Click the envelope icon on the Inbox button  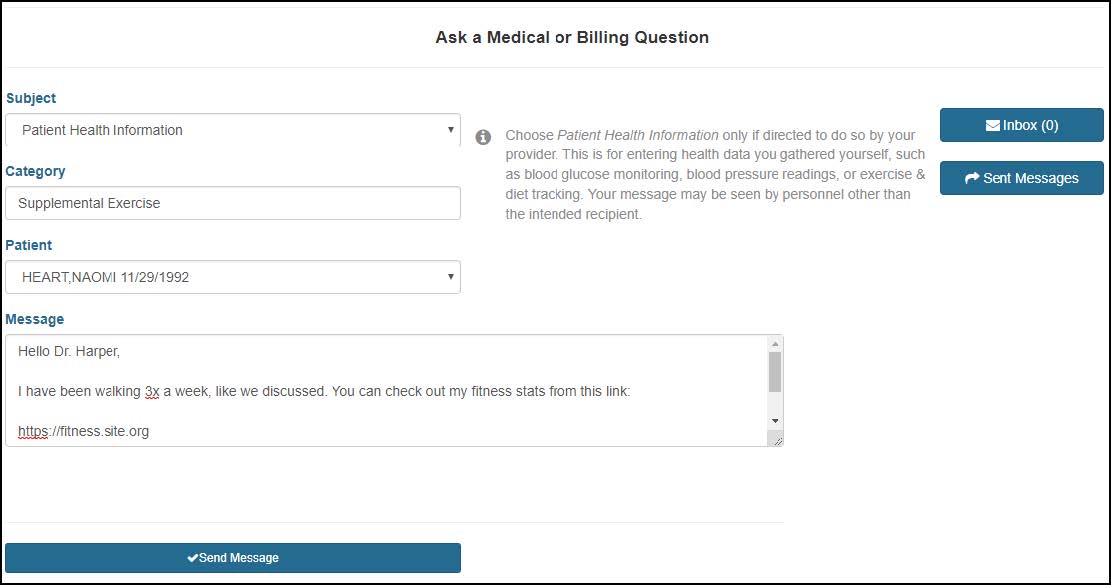(x=992, y=125)
